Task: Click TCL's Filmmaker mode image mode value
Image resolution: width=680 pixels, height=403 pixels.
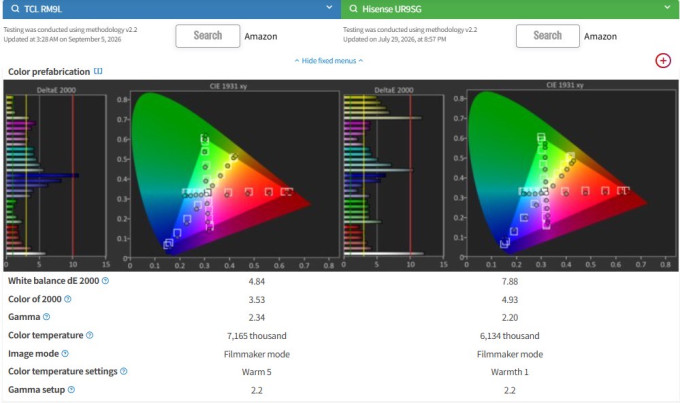Action: tap(257, 354)
